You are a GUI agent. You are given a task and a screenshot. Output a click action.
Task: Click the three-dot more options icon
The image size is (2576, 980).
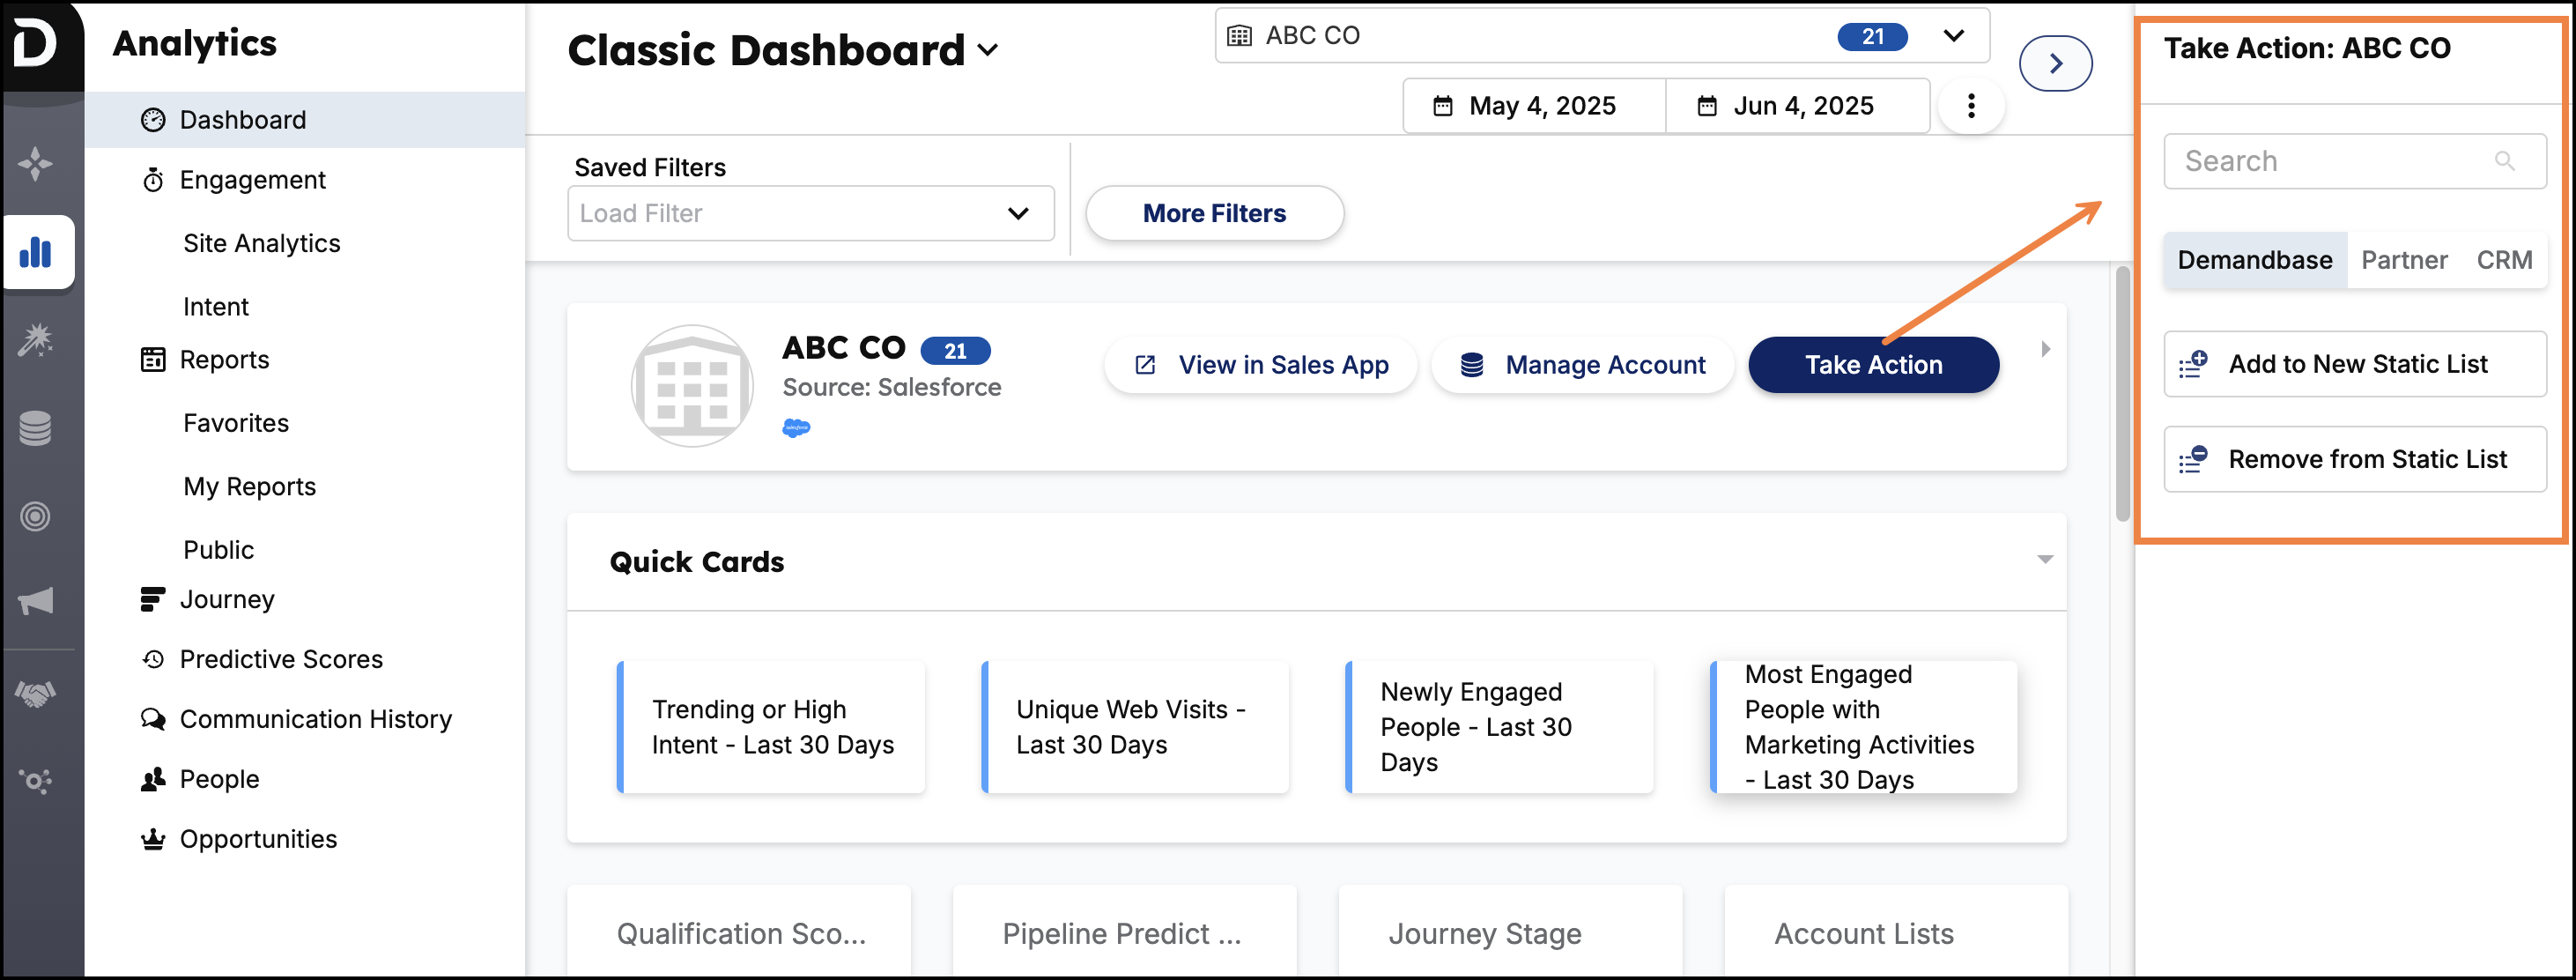[1971, 106]
